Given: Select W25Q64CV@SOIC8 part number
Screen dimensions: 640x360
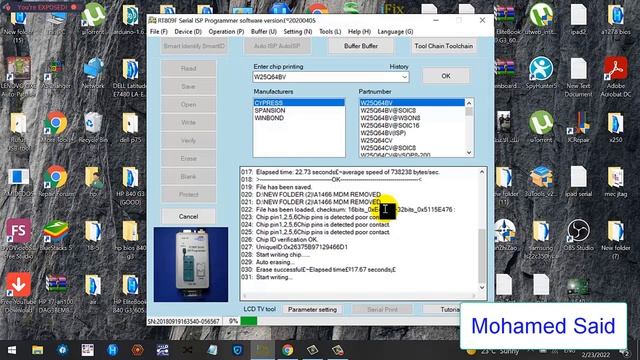Looking at the screenshot, I should point(412,148).
